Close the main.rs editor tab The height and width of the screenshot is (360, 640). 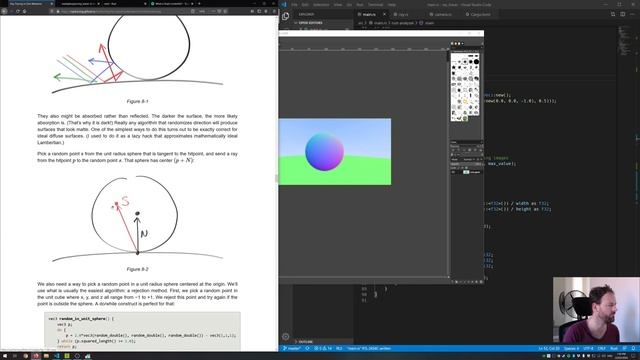[384, 14]
